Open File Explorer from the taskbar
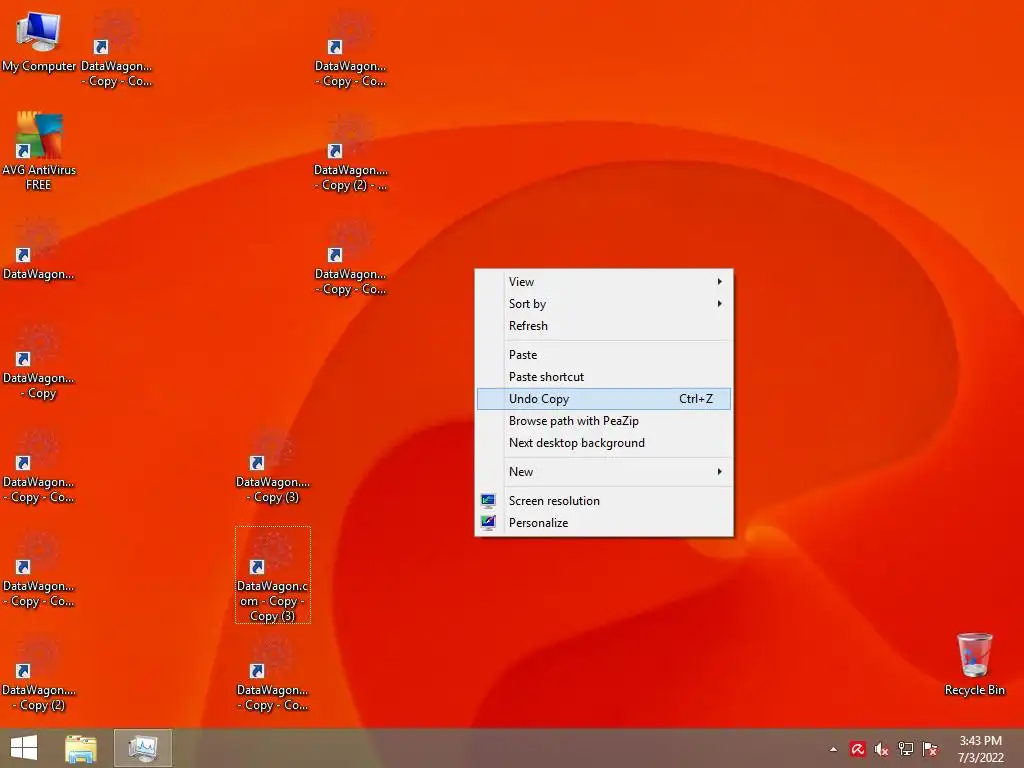The image size is (1024, 768). [x=80, y=748]
